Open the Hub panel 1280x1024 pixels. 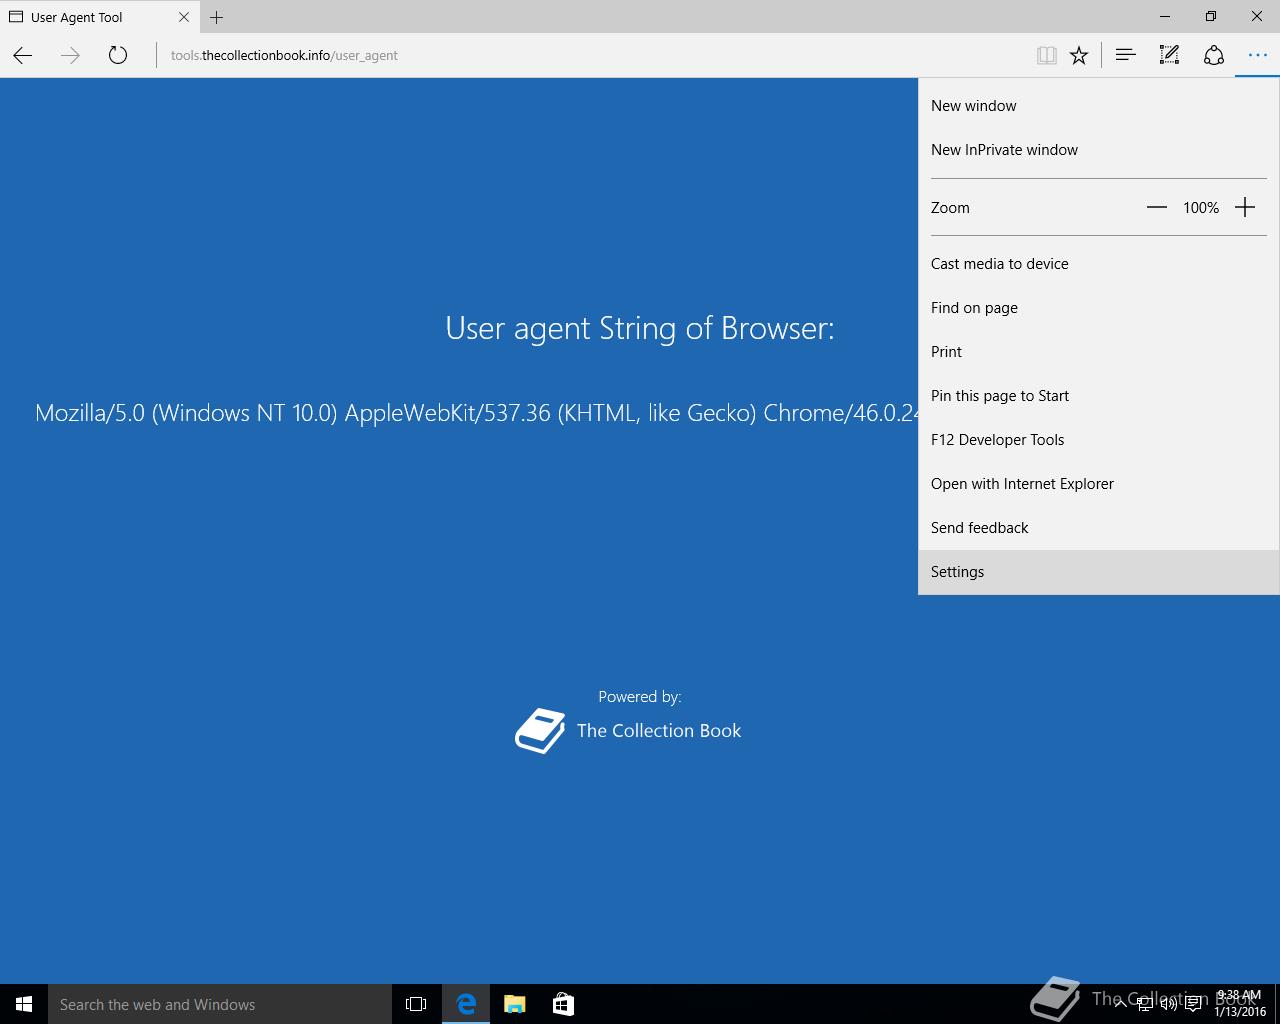pyautogui.click(x=1125, y=56)
